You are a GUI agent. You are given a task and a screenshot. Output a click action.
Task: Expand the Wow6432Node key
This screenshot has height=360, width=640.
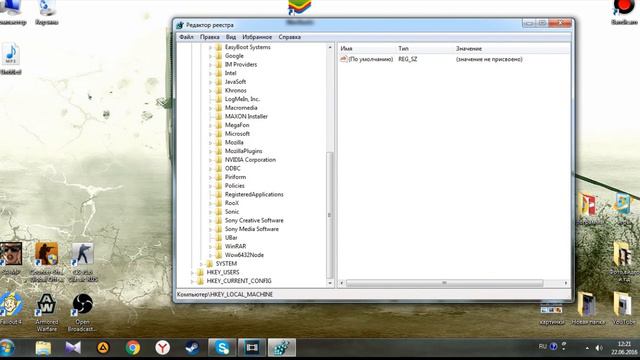(x=210, y=255)
